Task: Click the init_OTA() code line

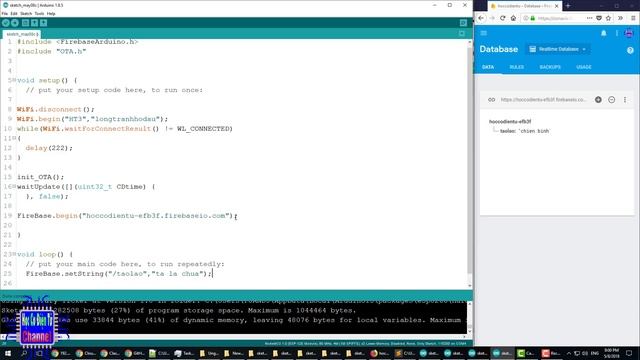Action: click(x=40, y=177)
